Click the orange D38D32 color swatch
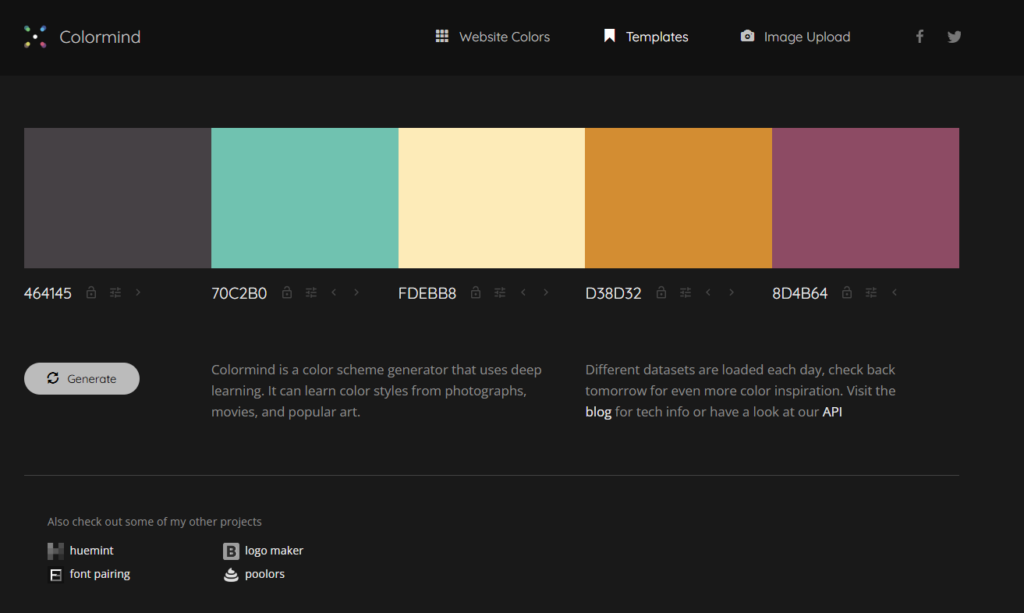 679,198
